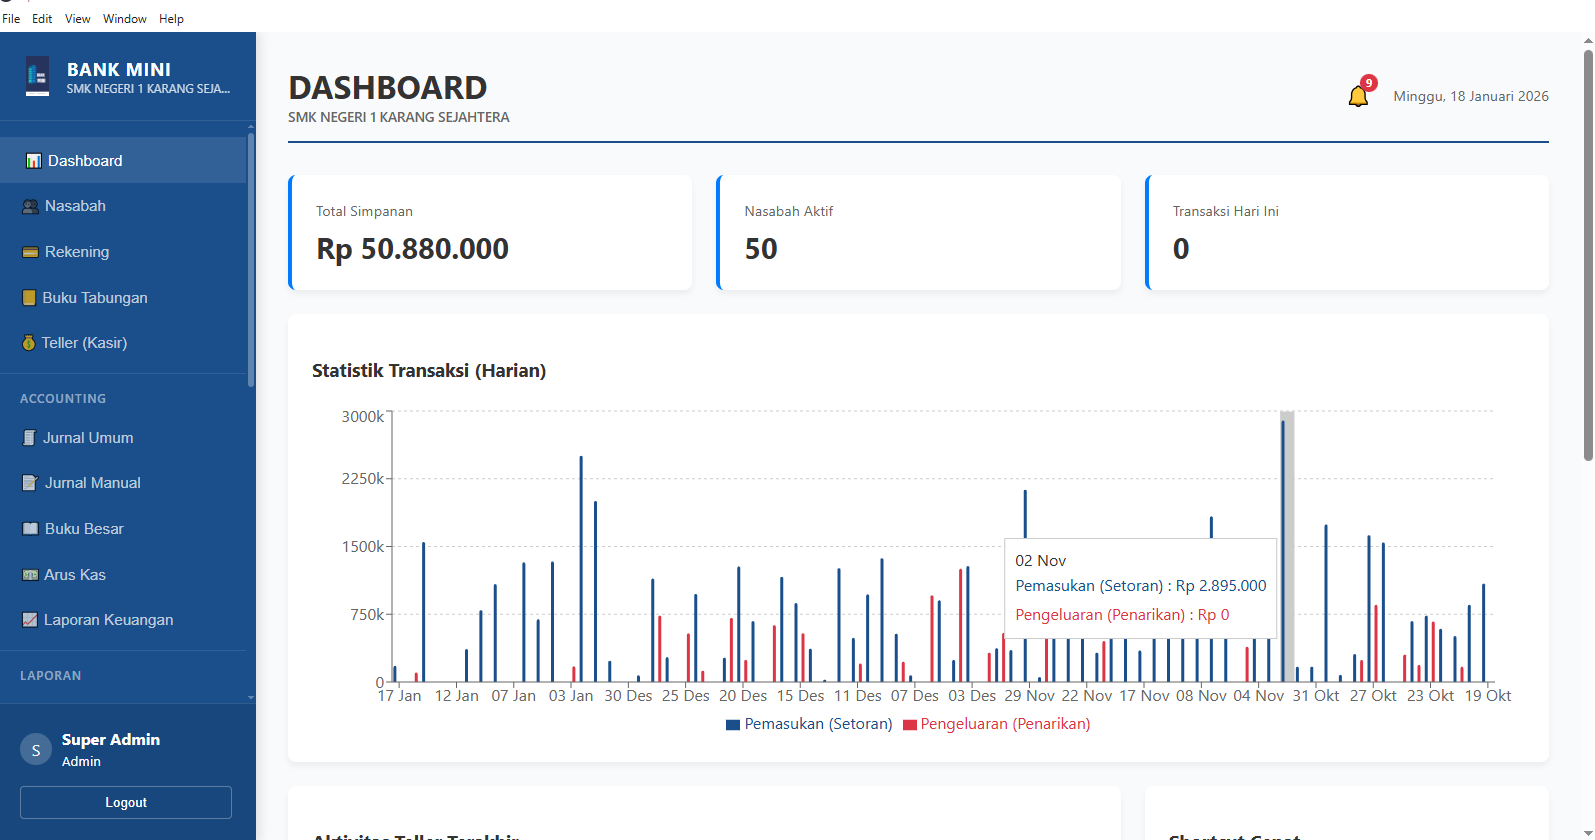
Task: Toggle Pemasukan (Setoran) legend series
Action: (x=809, y=724)
